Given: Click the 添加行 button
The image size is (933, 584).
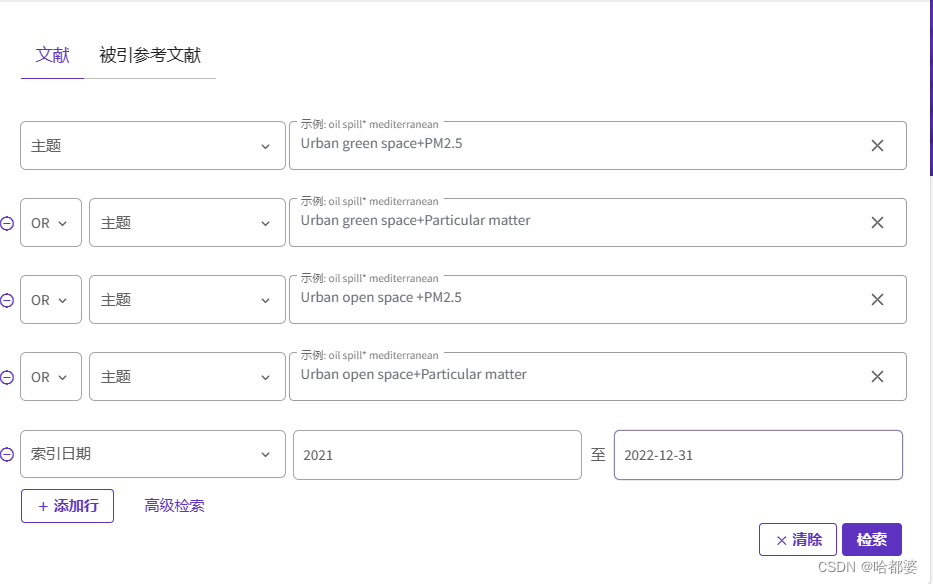Looking at the screenshot, I should [x=67, y=506].
